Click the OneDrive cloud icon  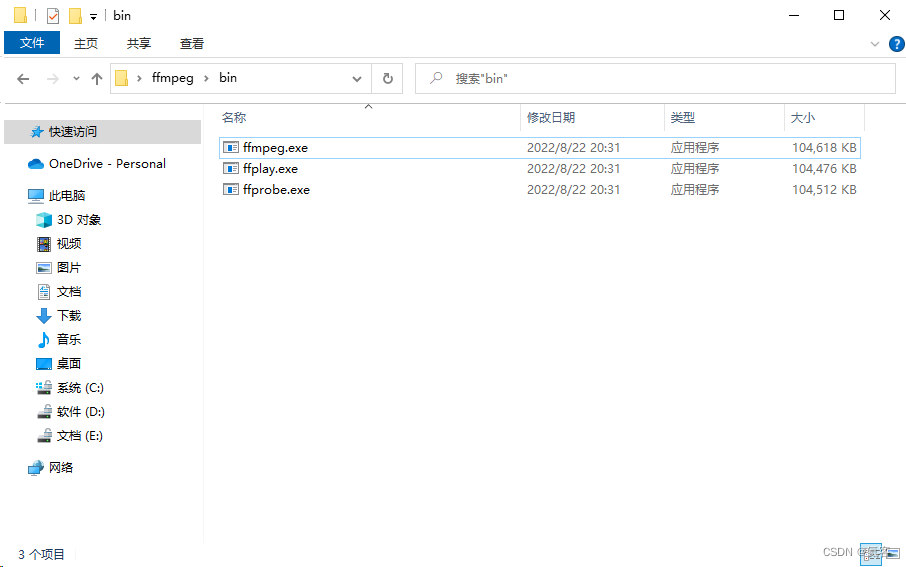point(36,164)
